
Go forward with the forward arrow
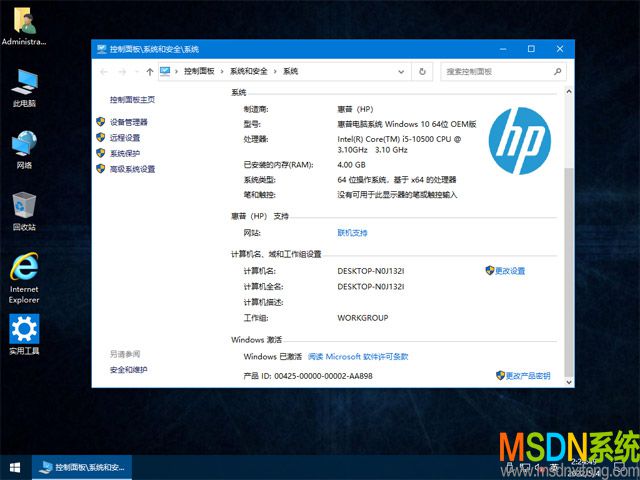122,72
